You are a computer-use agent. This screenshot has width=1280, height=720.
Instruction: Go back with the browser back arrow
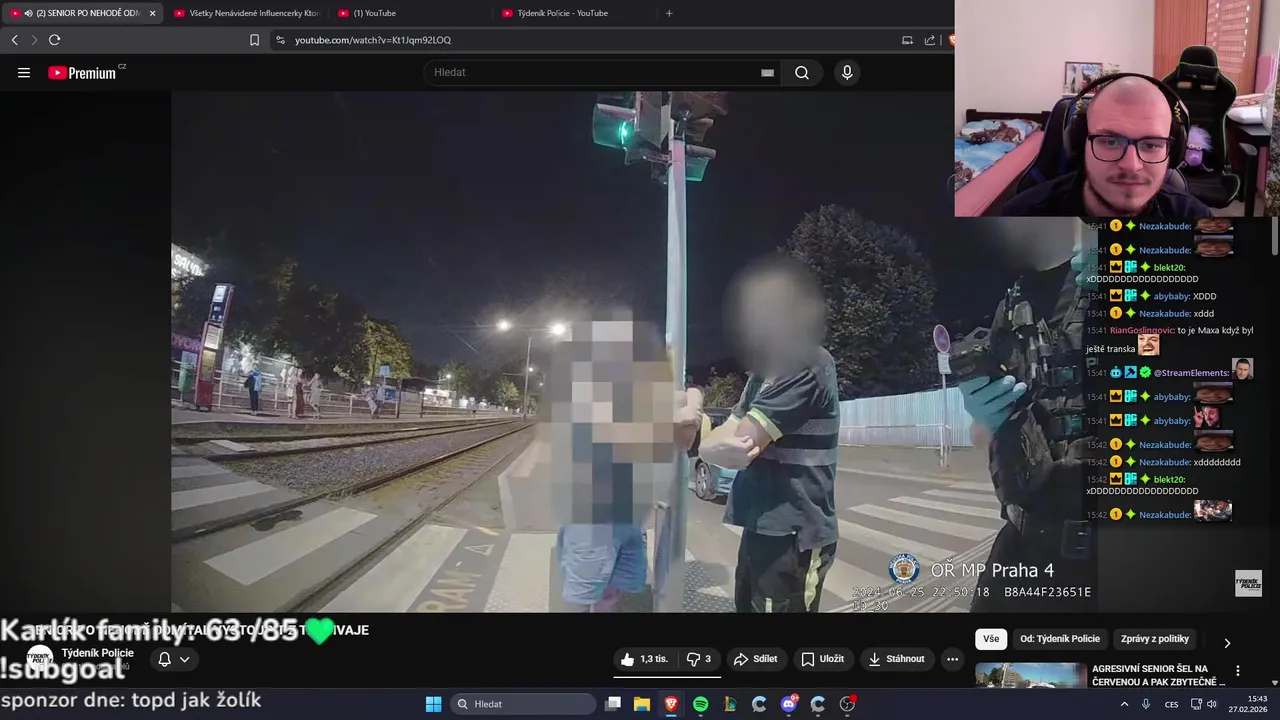point(14,40)
